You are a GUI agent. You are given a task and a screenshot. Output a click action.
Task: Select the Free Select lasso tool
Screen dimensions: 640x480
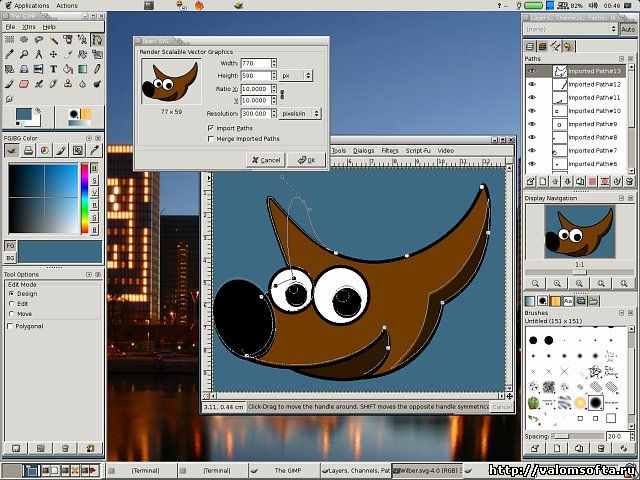[39, 40]
